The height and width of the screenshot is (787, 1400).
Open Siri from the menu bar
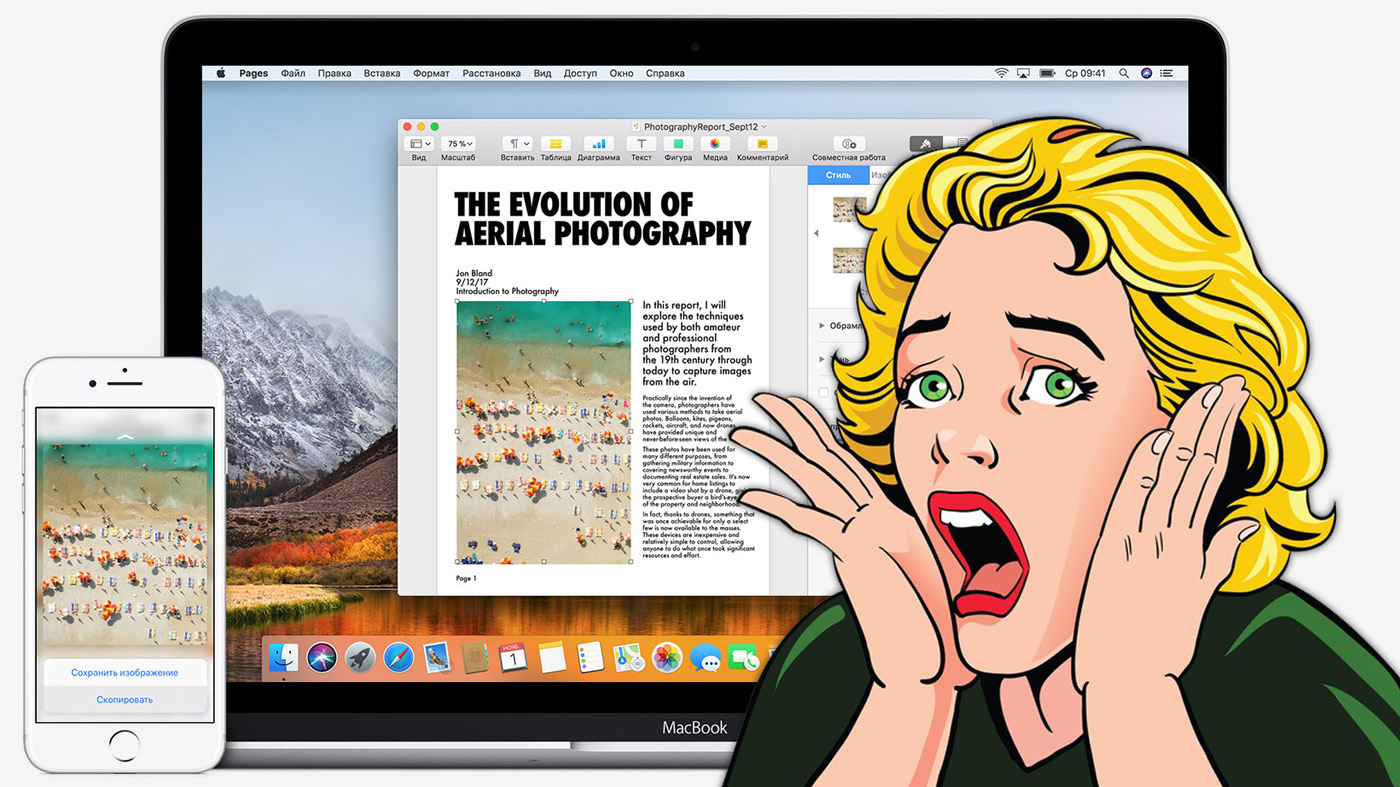(x=1147, y=73)
